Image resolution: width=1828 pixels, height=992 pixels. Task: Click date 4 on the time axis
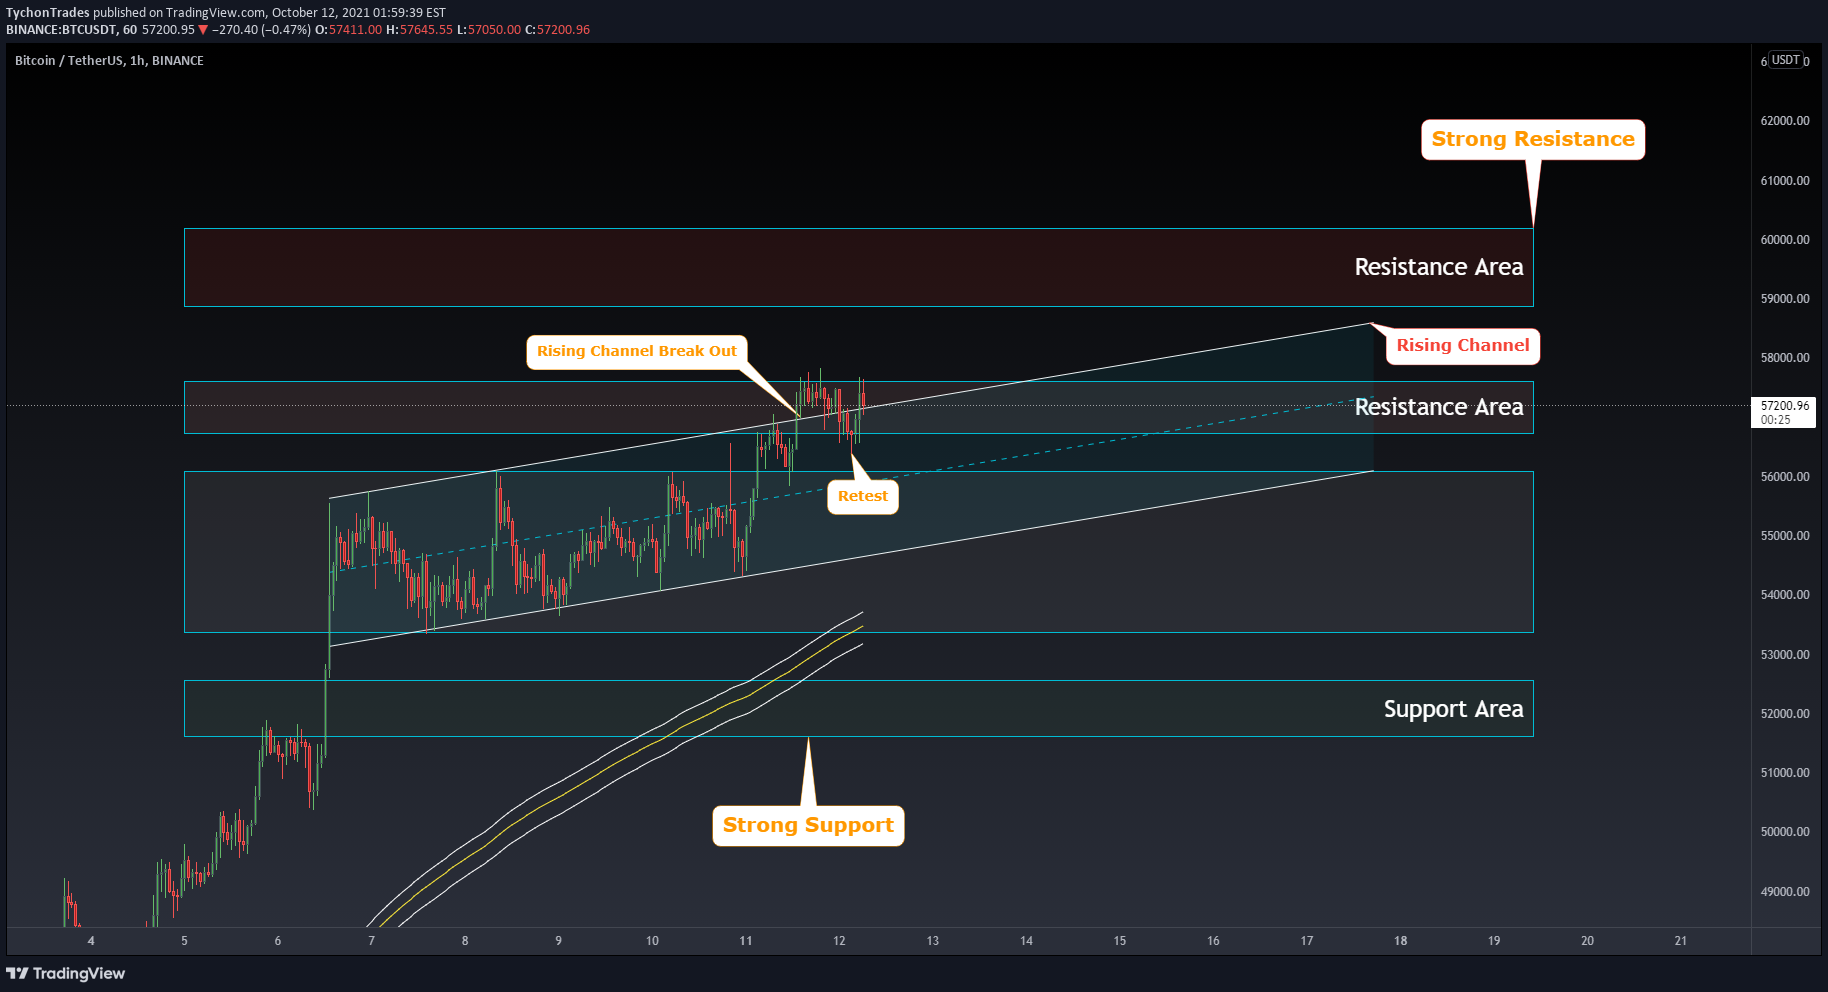pyautogui.click(x=91, y=941)
